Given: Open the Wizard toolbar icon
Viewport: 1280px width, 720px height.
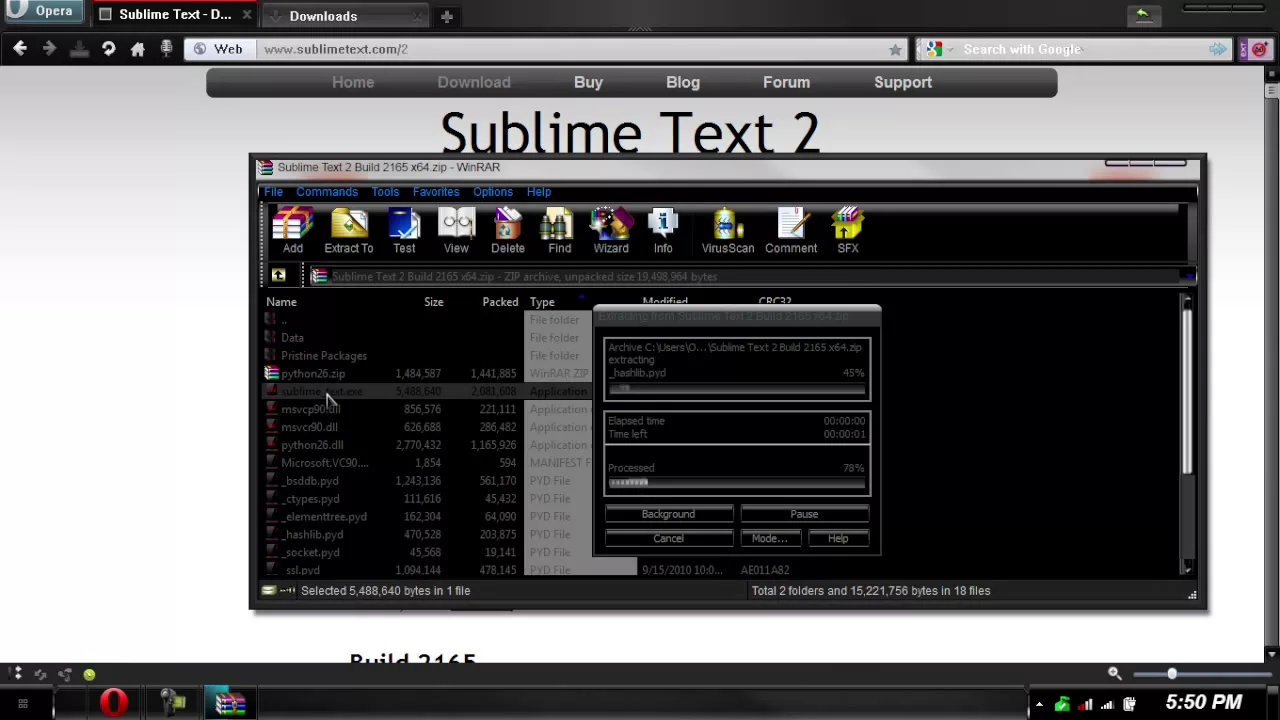Looking at the screenshot, I should click(611, 231).
